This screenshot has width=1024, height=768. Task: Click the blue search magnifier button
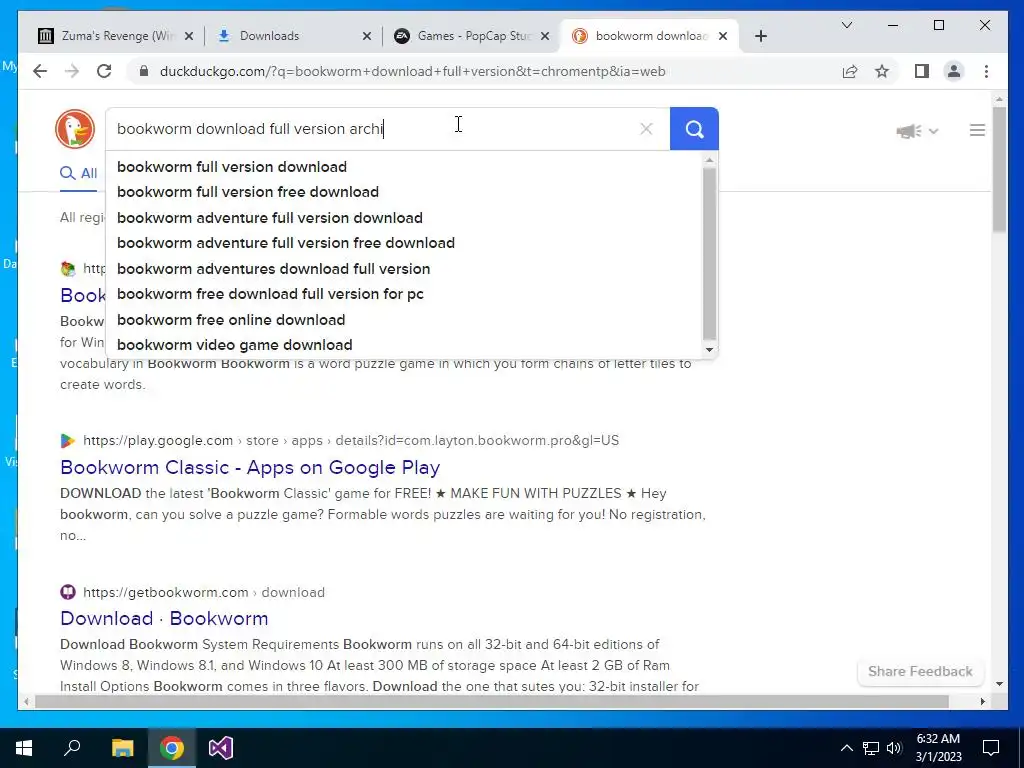click(x=694, y=129)
